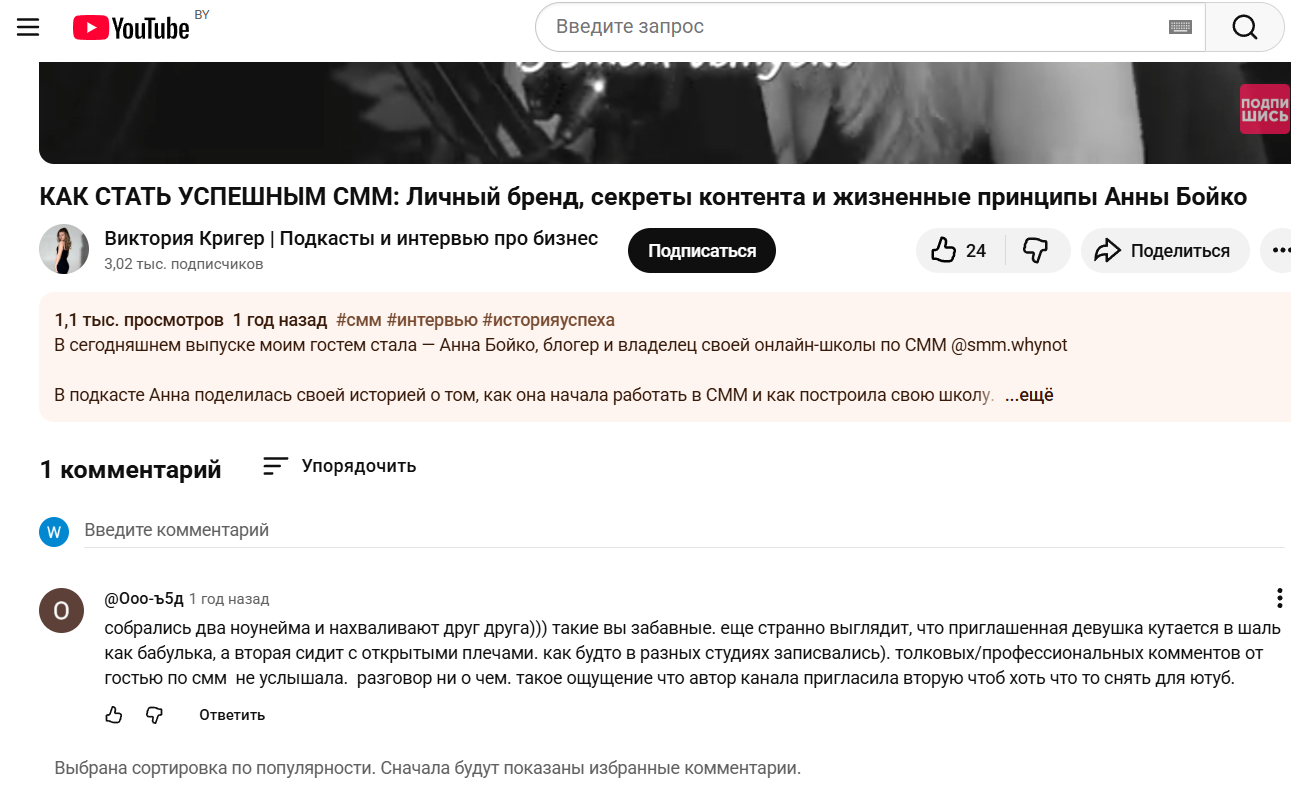Open sharing options via the Поделиться icon
The height and width of the screenshot is (790, 1291).
tap(1164, 250)
